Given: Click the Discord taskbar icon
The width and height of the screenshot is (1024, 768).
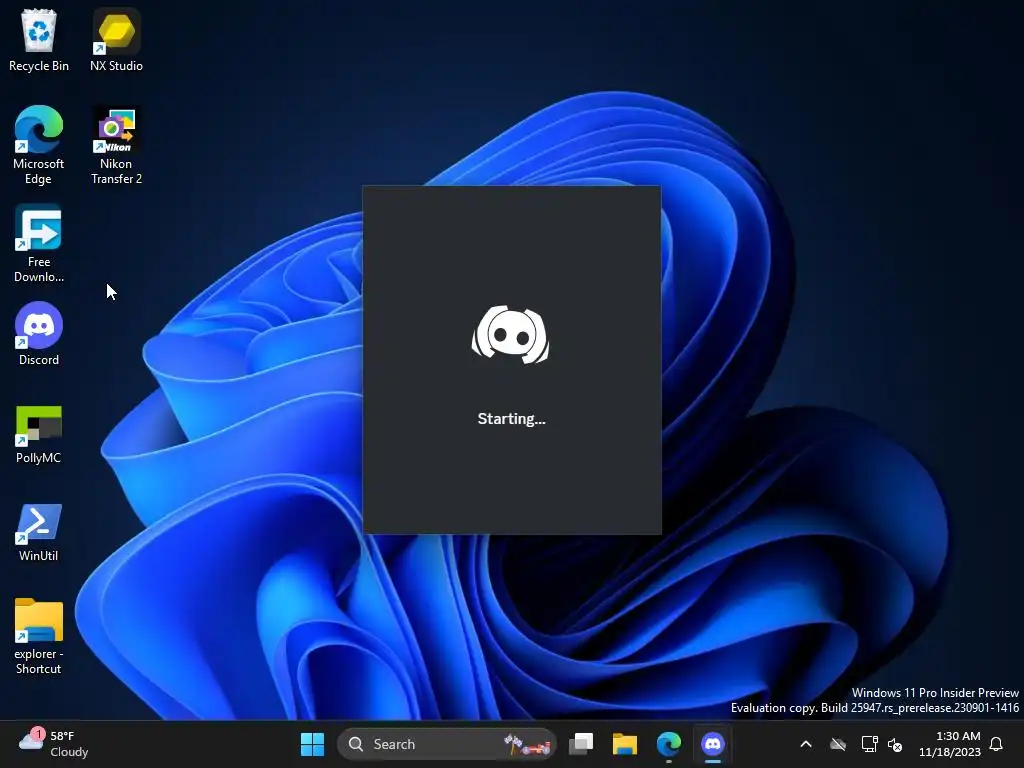Looking at the screenshot, I should pyautogui.click(x=712, y=744).
